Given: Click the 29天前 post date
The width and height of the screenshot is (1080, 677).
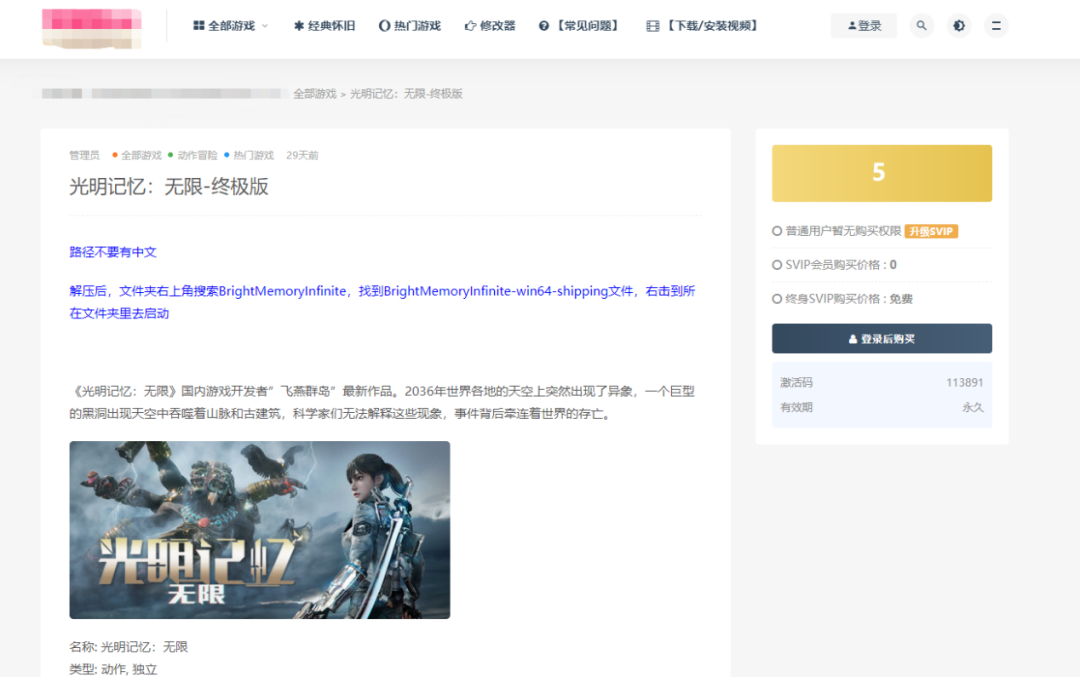Looking at the screenshot, I should click(302, 156).
